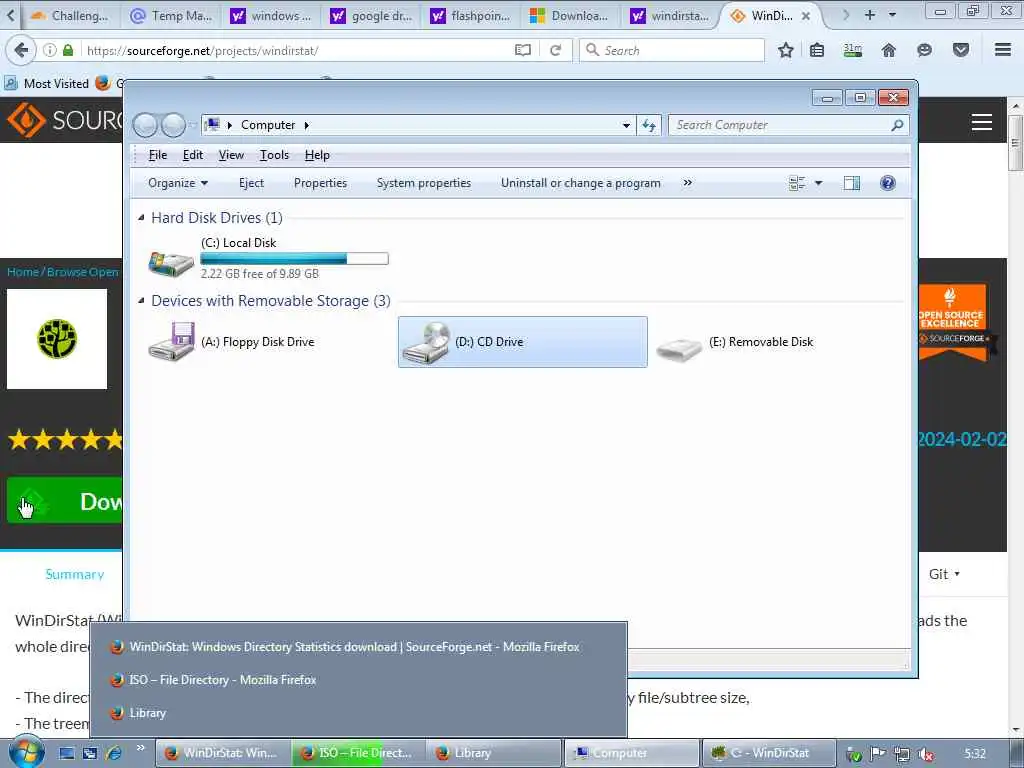Viewport: 1024px width, 768px height.
Task: Open the Firefox downloads icon showing 31m
Action: click(x=853, y=50)
